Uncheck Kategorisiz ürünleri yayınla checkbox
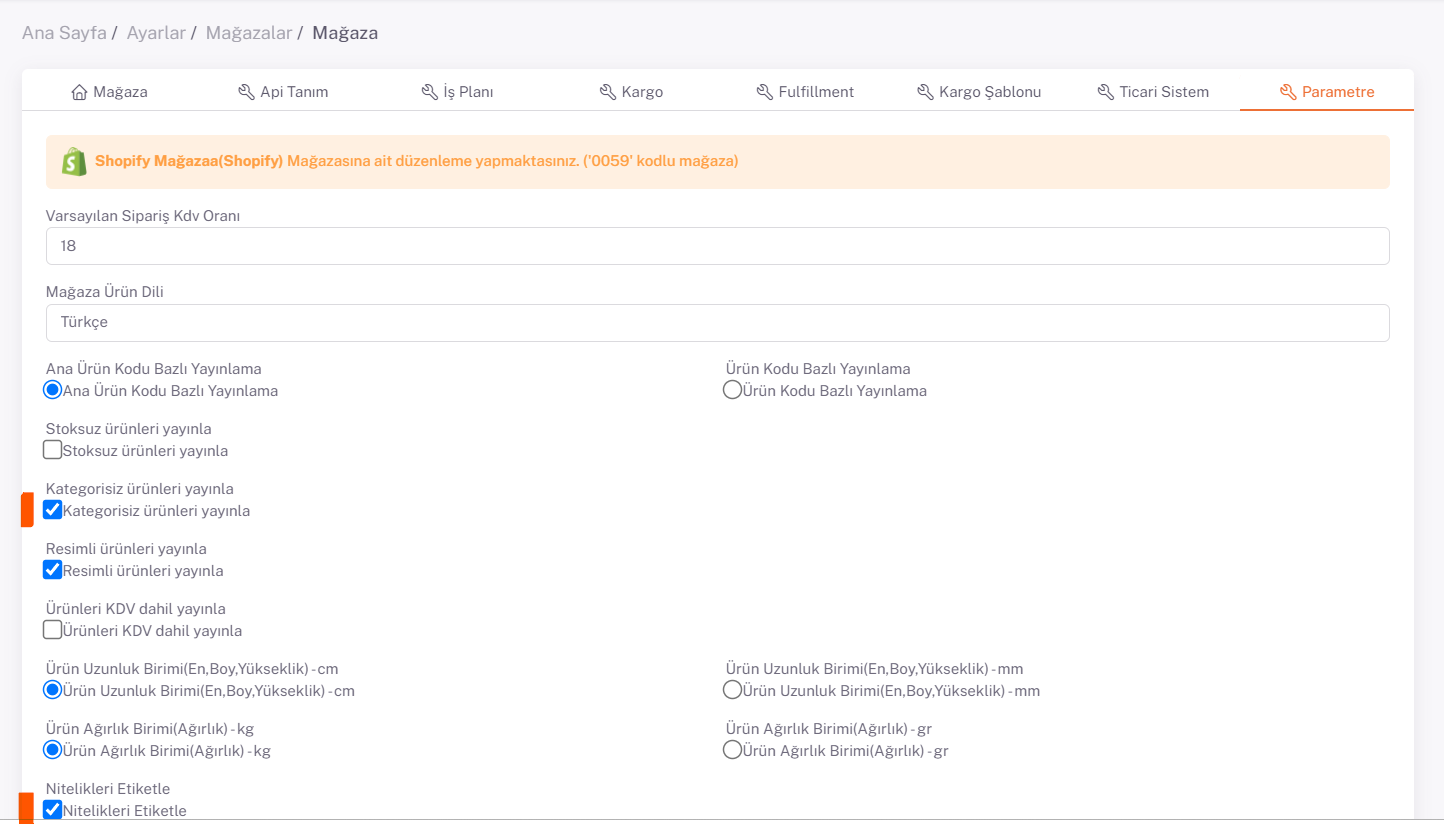 point(53,510)
